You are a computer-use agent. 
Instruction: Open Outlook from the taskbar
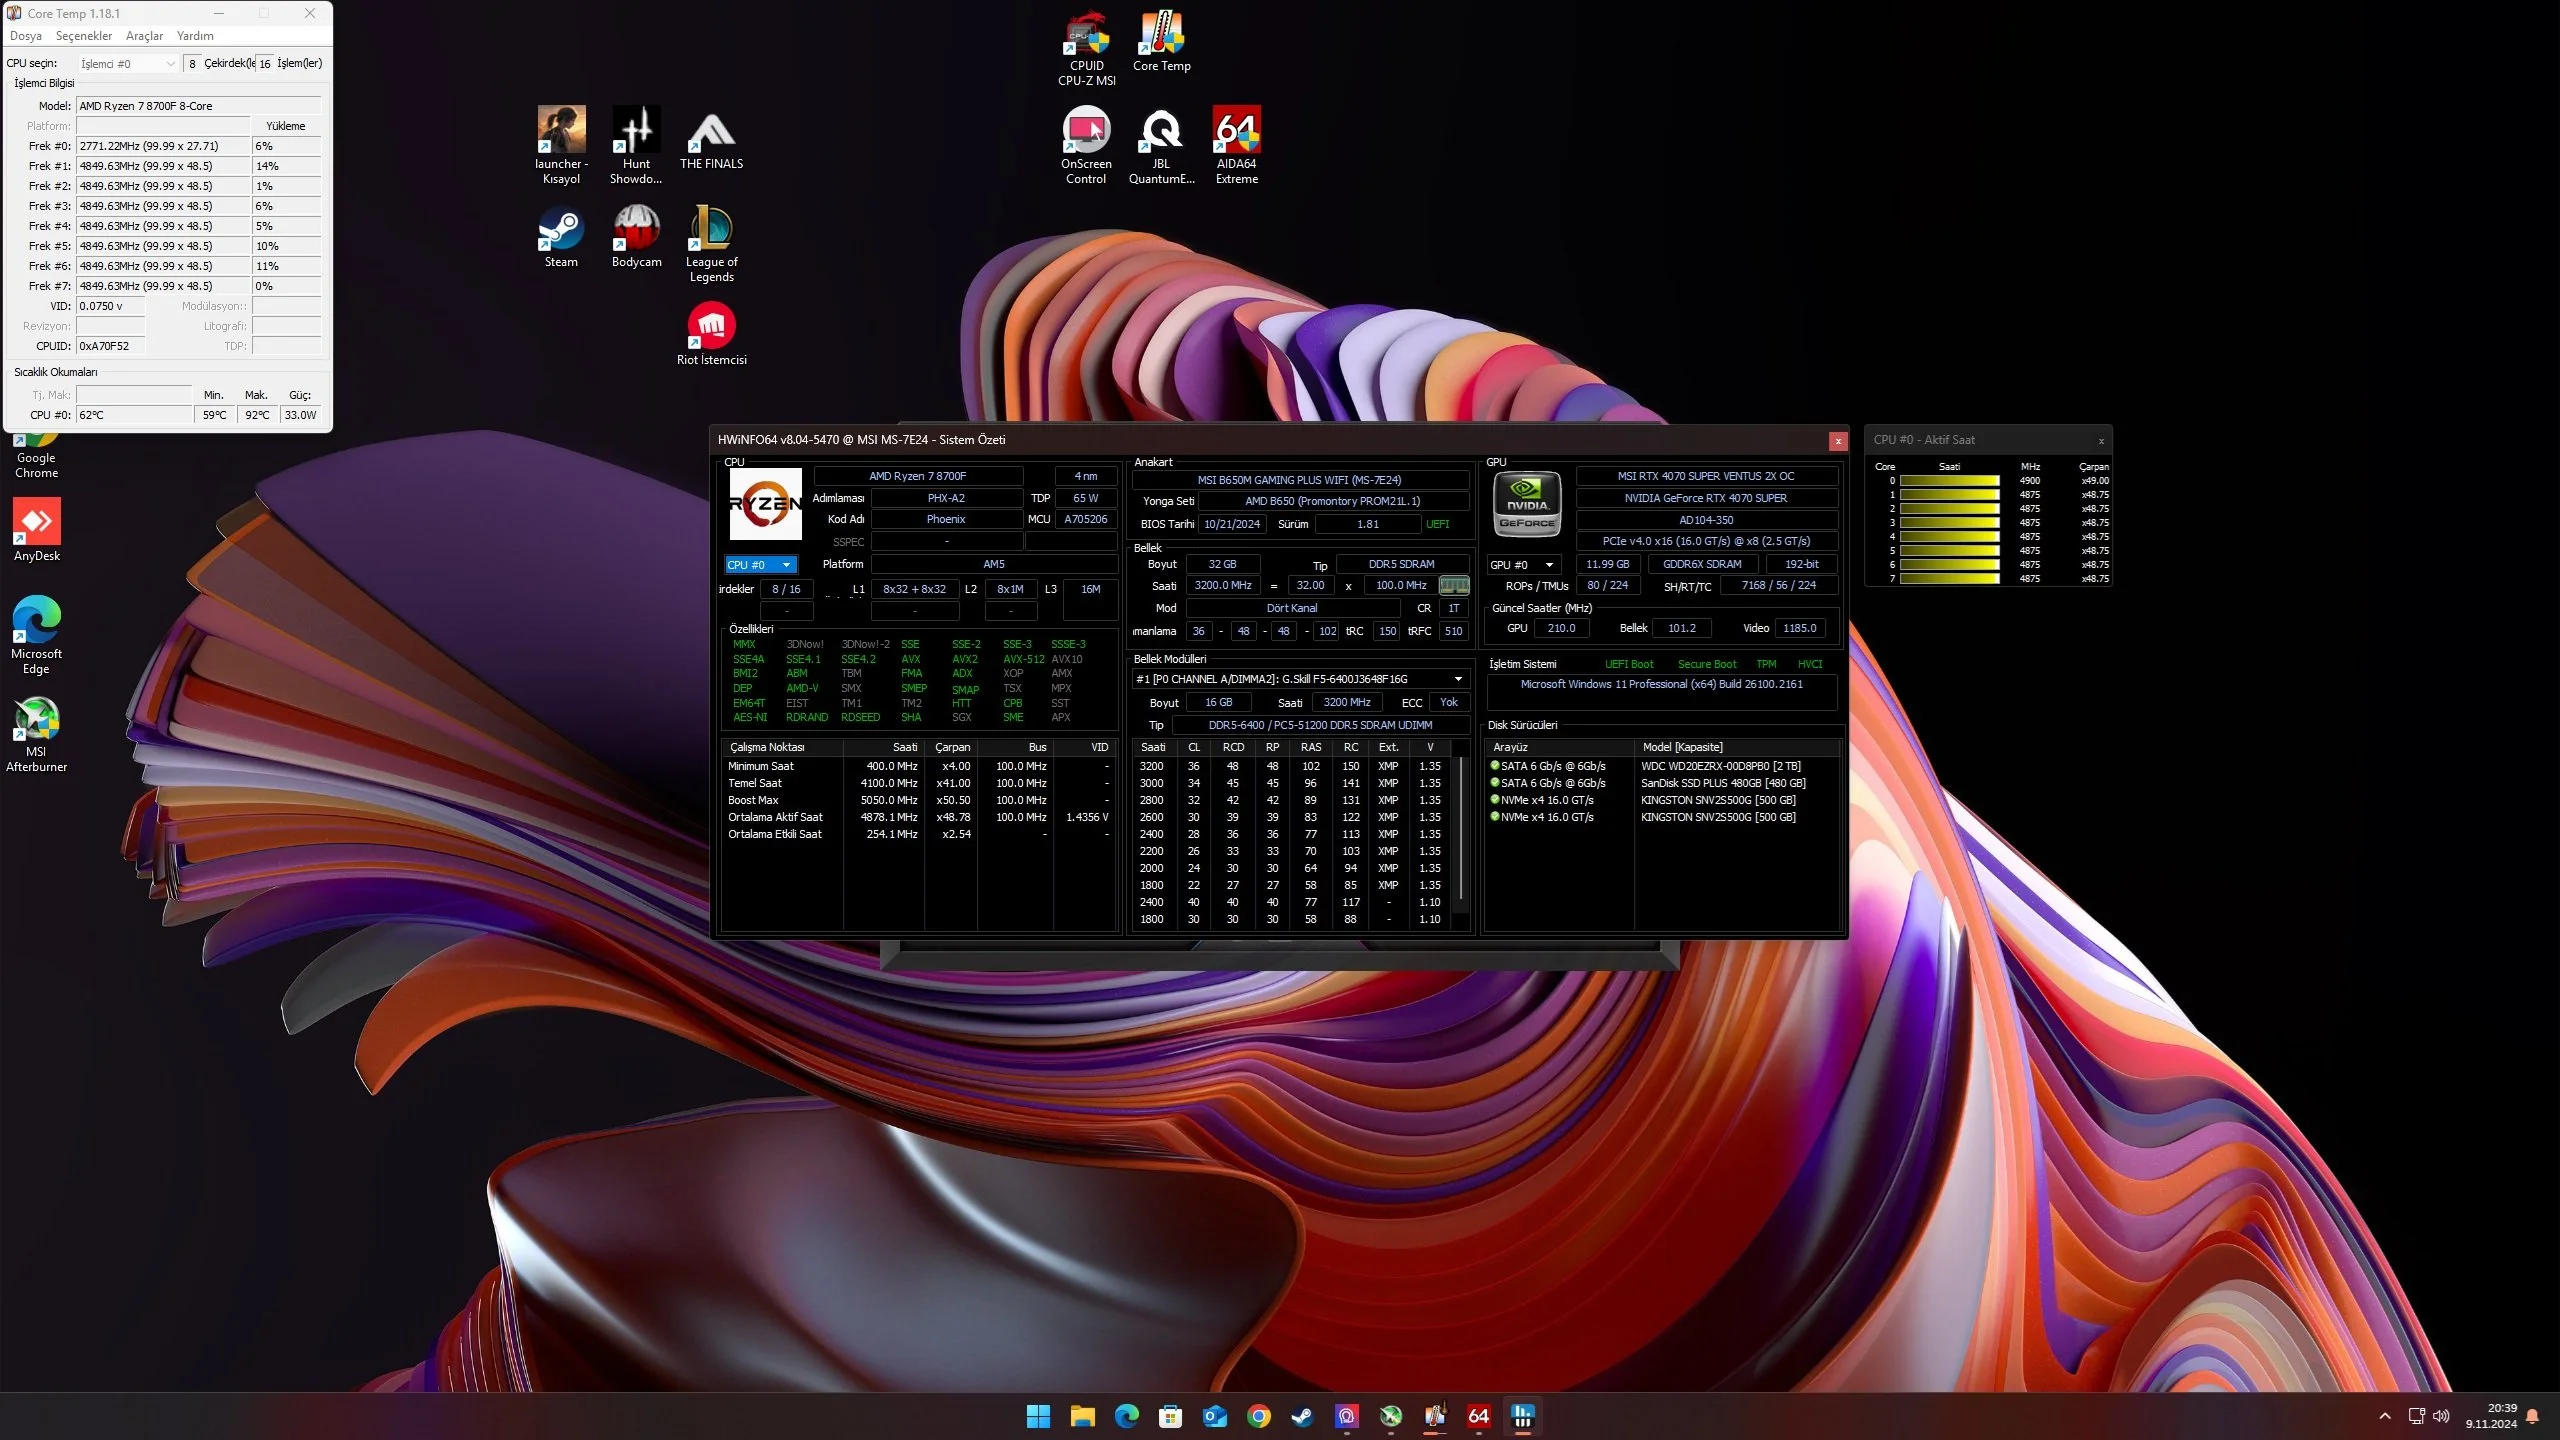tap(1214, 1416)
